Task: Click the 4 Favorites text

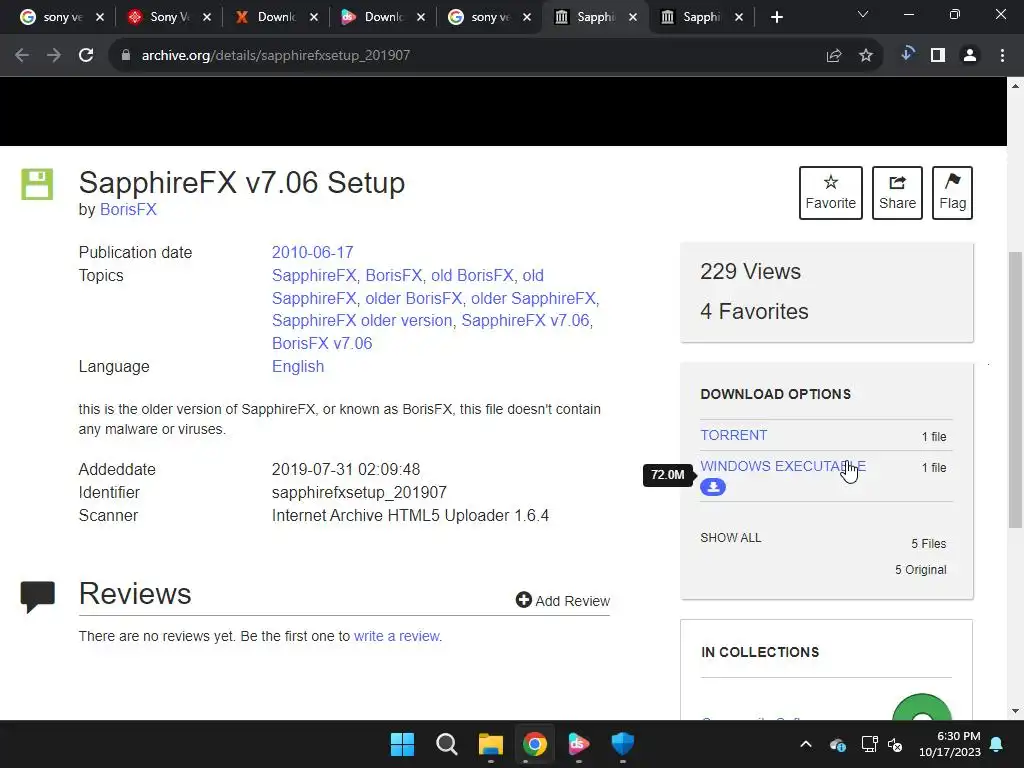Action: pyautogui.click(x=754, y=312)
